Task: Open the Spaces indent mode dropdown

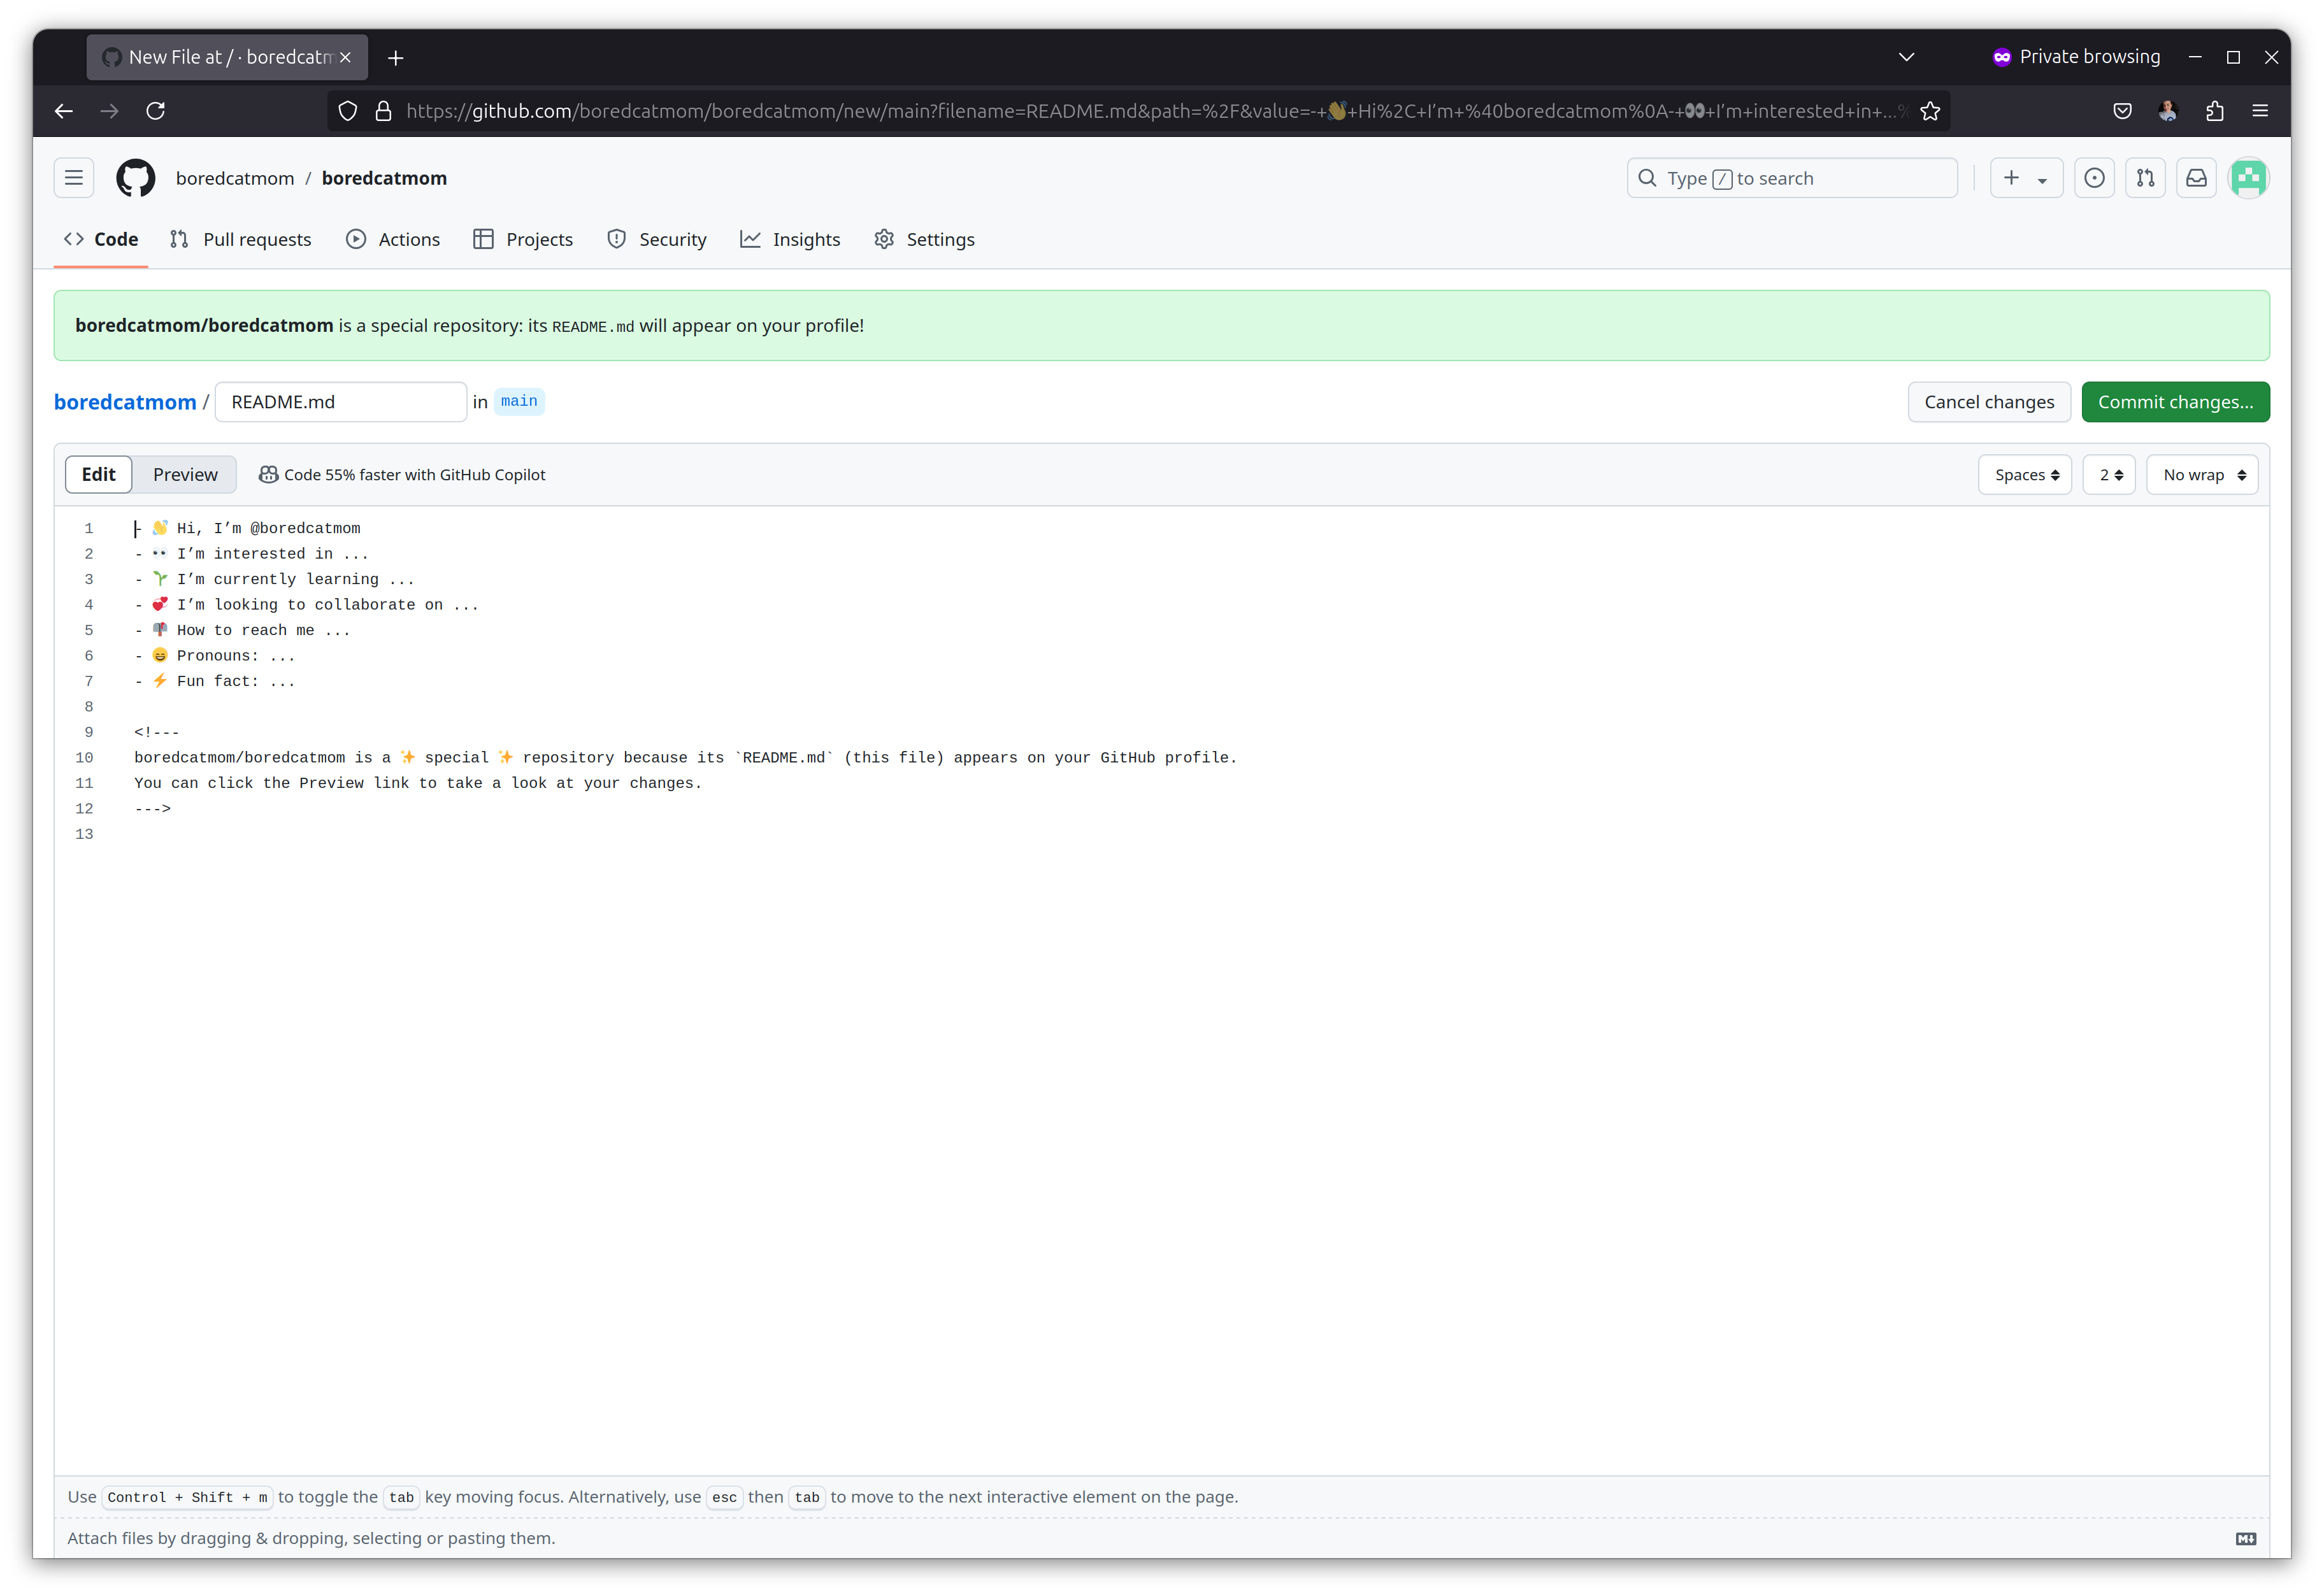Action: [x=2026, y=475]
